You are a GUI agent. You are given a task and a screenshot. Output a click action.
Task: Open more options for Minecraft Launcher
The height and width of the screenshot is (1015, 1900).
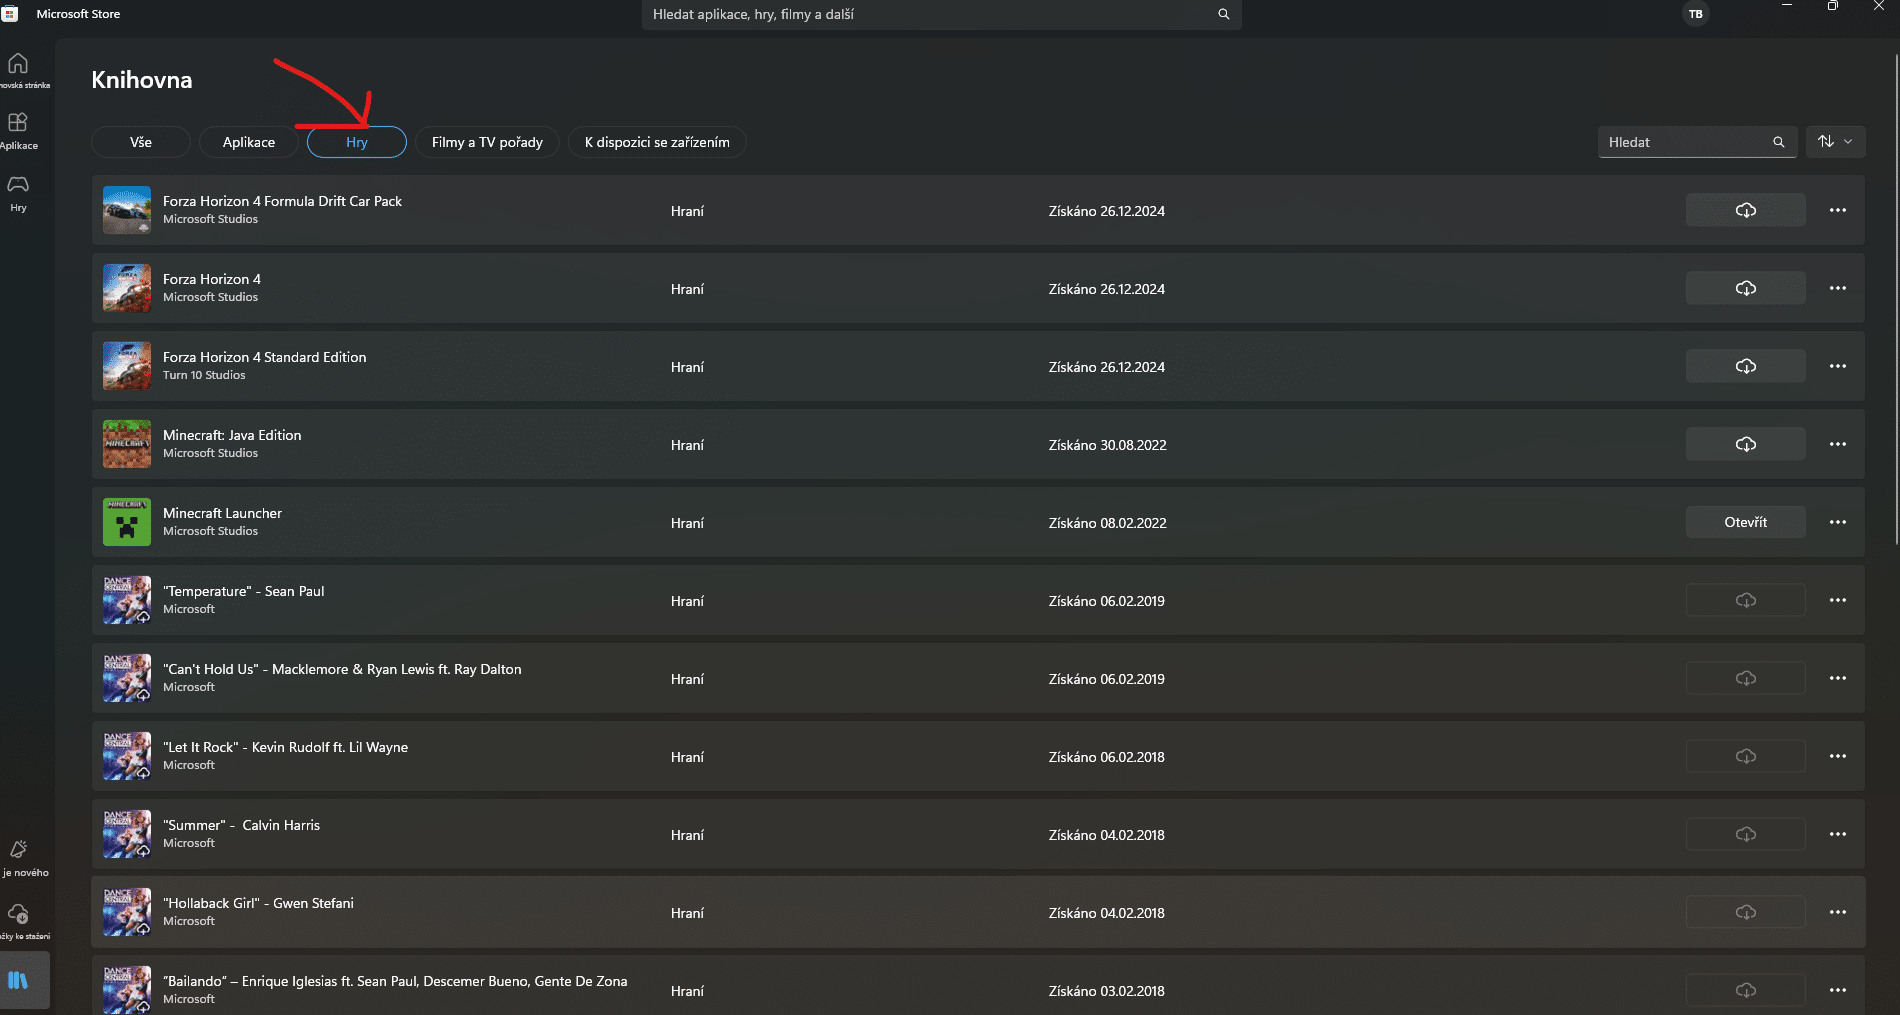point(1837,522)
